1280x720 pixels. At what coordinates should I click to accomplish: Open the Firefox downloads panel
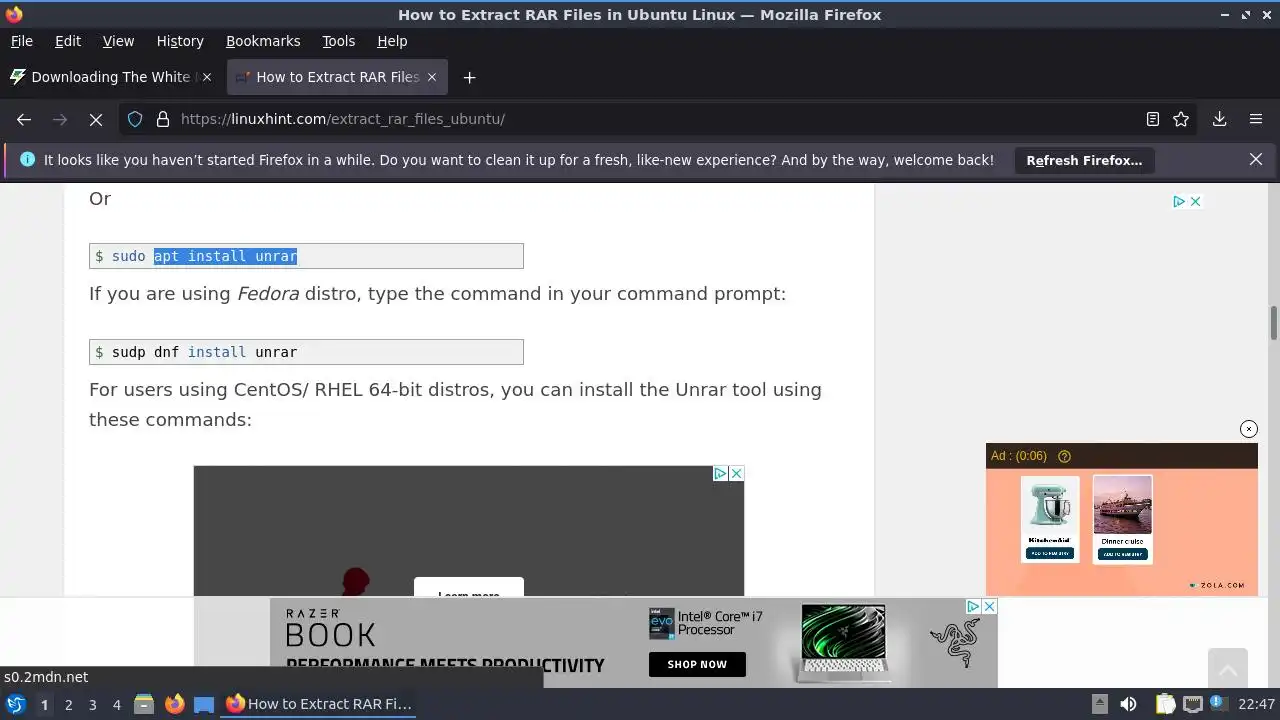1219,119
